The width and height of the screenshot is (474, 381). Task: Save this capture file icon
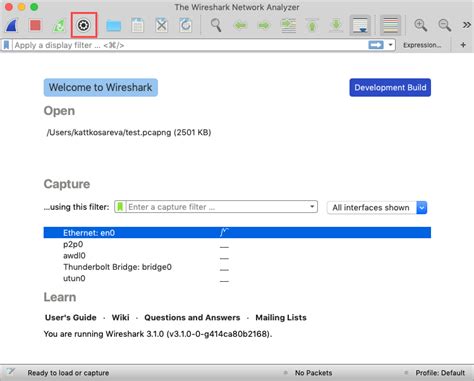(137, 25)
